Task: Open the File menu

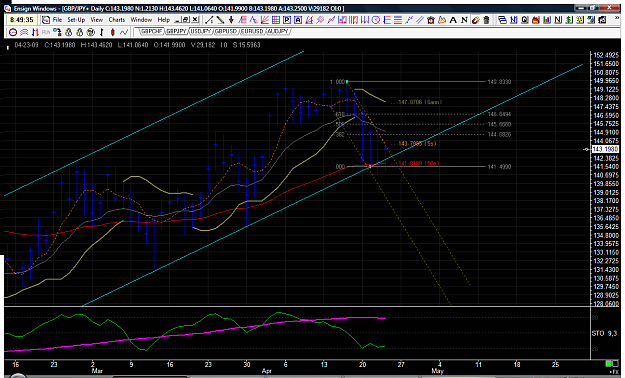Action: coord(57,20)
